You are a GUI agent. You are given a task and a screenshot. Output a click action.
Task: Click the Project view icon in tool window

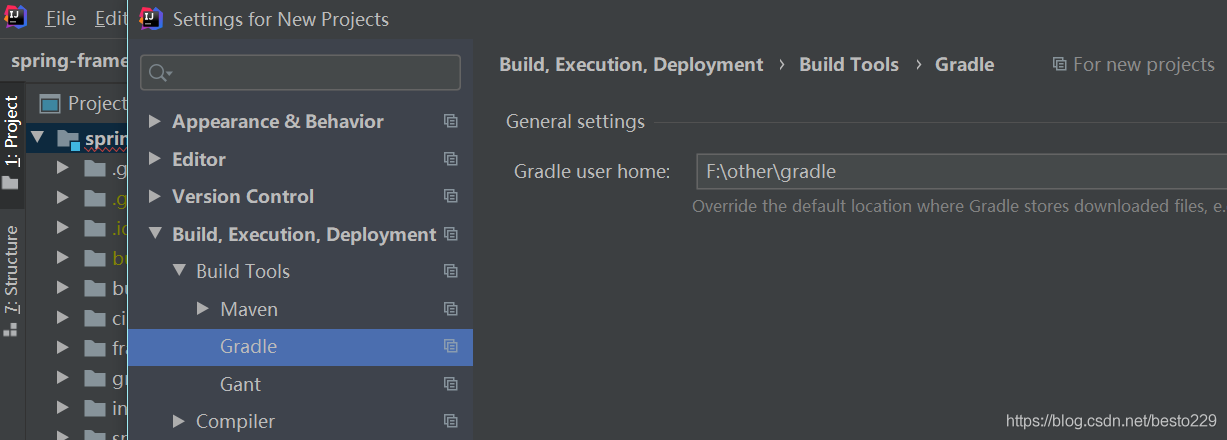tap(50, 103)
